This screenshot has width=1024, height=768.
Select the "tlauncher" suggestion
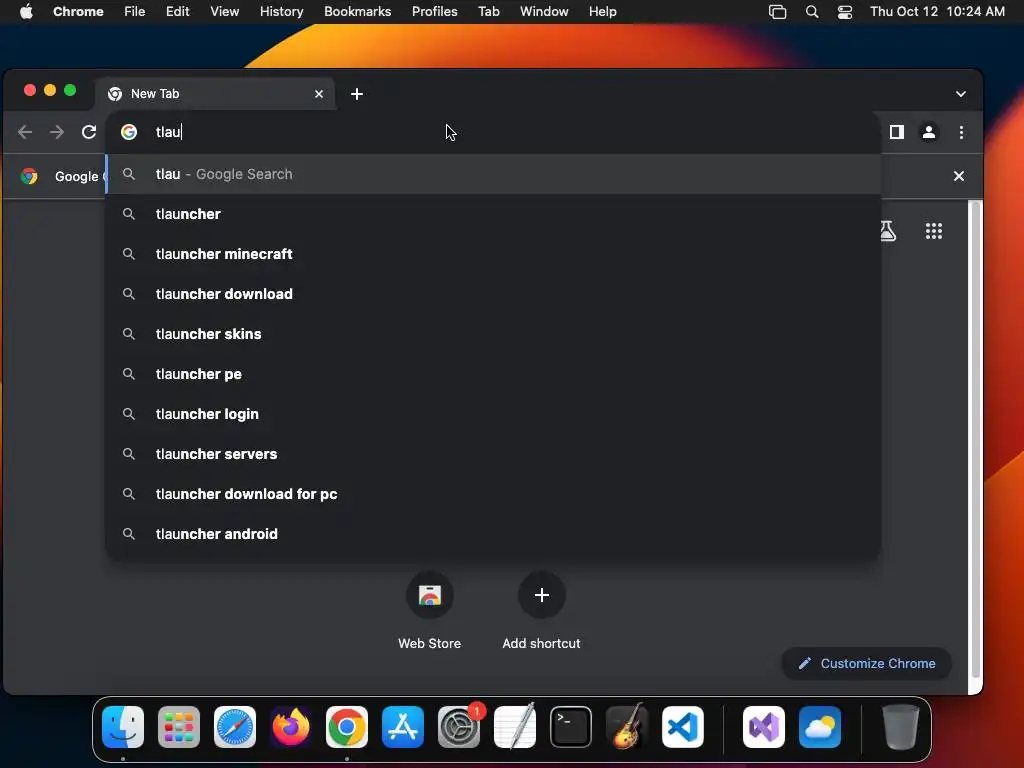pos(494,214)
